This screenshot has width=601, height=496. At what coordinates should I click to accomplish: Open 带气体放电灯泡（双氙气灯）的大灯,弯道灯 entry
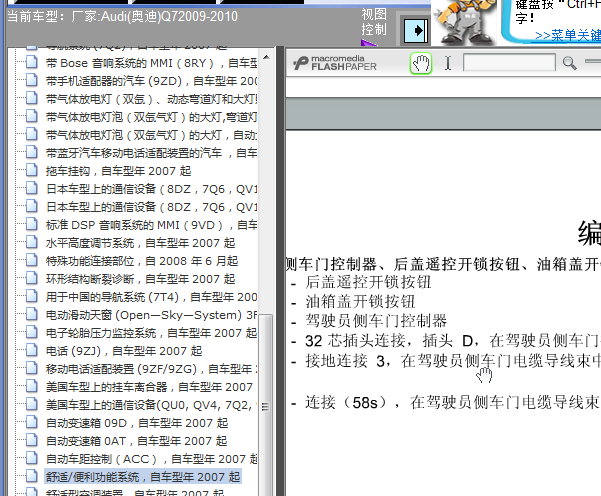[x=151, y=117]
